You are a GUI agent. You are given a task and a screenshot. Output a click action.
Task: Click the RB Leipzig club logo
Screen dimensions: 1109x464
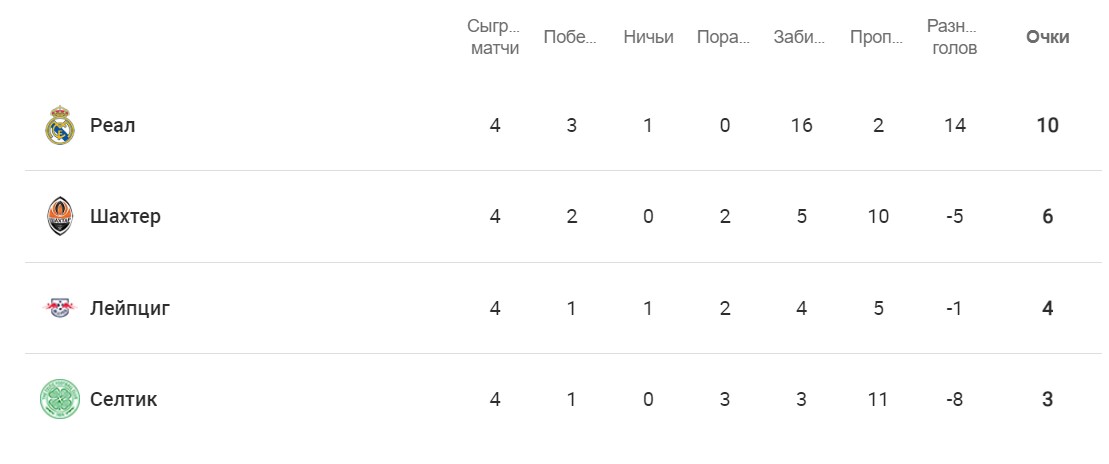60,308
